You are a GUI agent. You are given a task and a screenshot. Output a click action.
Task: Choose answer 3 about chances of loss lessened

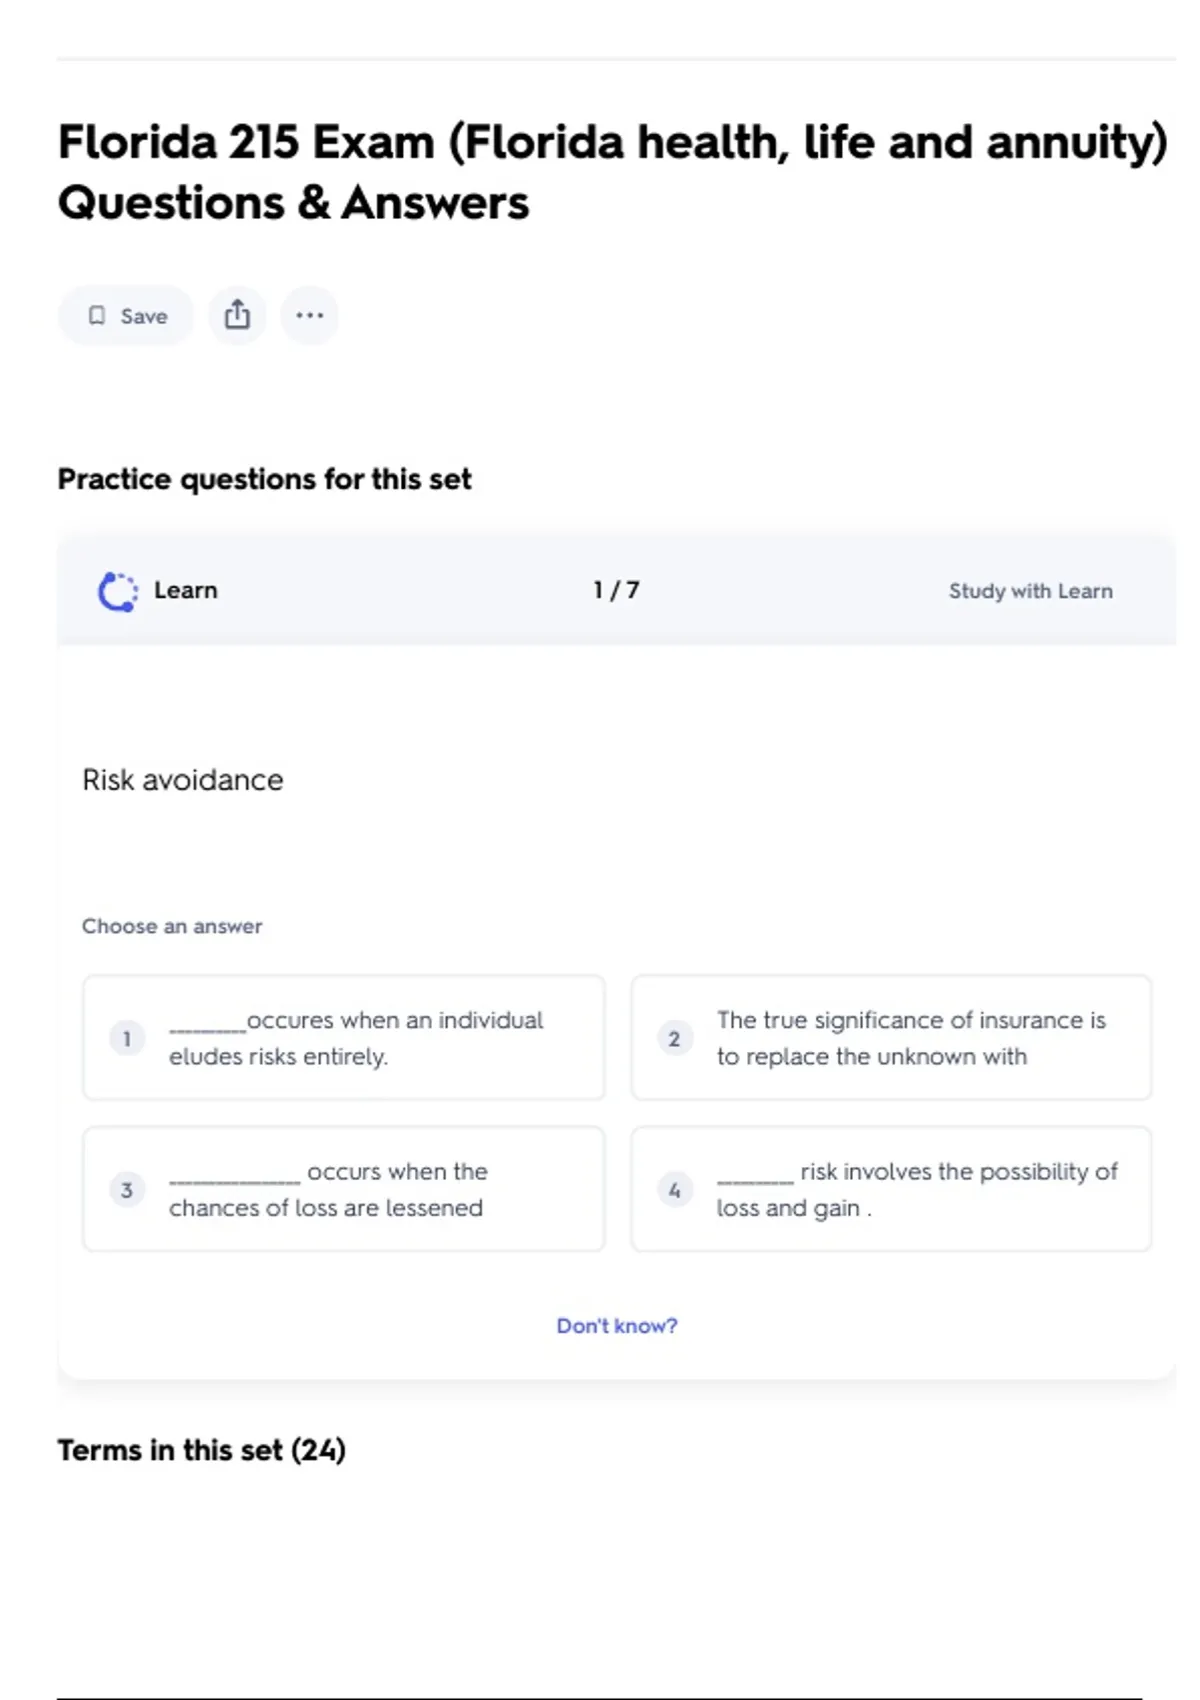click(x=344, y=1189)
